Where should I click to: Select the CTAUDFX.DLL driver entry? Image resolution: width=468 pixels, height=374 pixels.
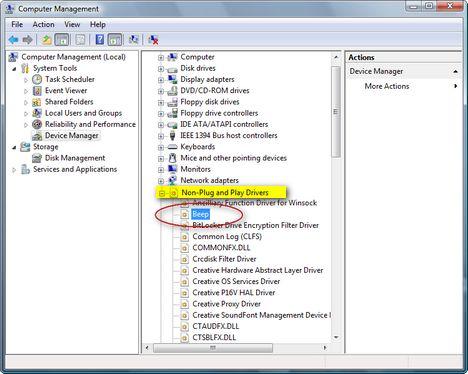216,326
